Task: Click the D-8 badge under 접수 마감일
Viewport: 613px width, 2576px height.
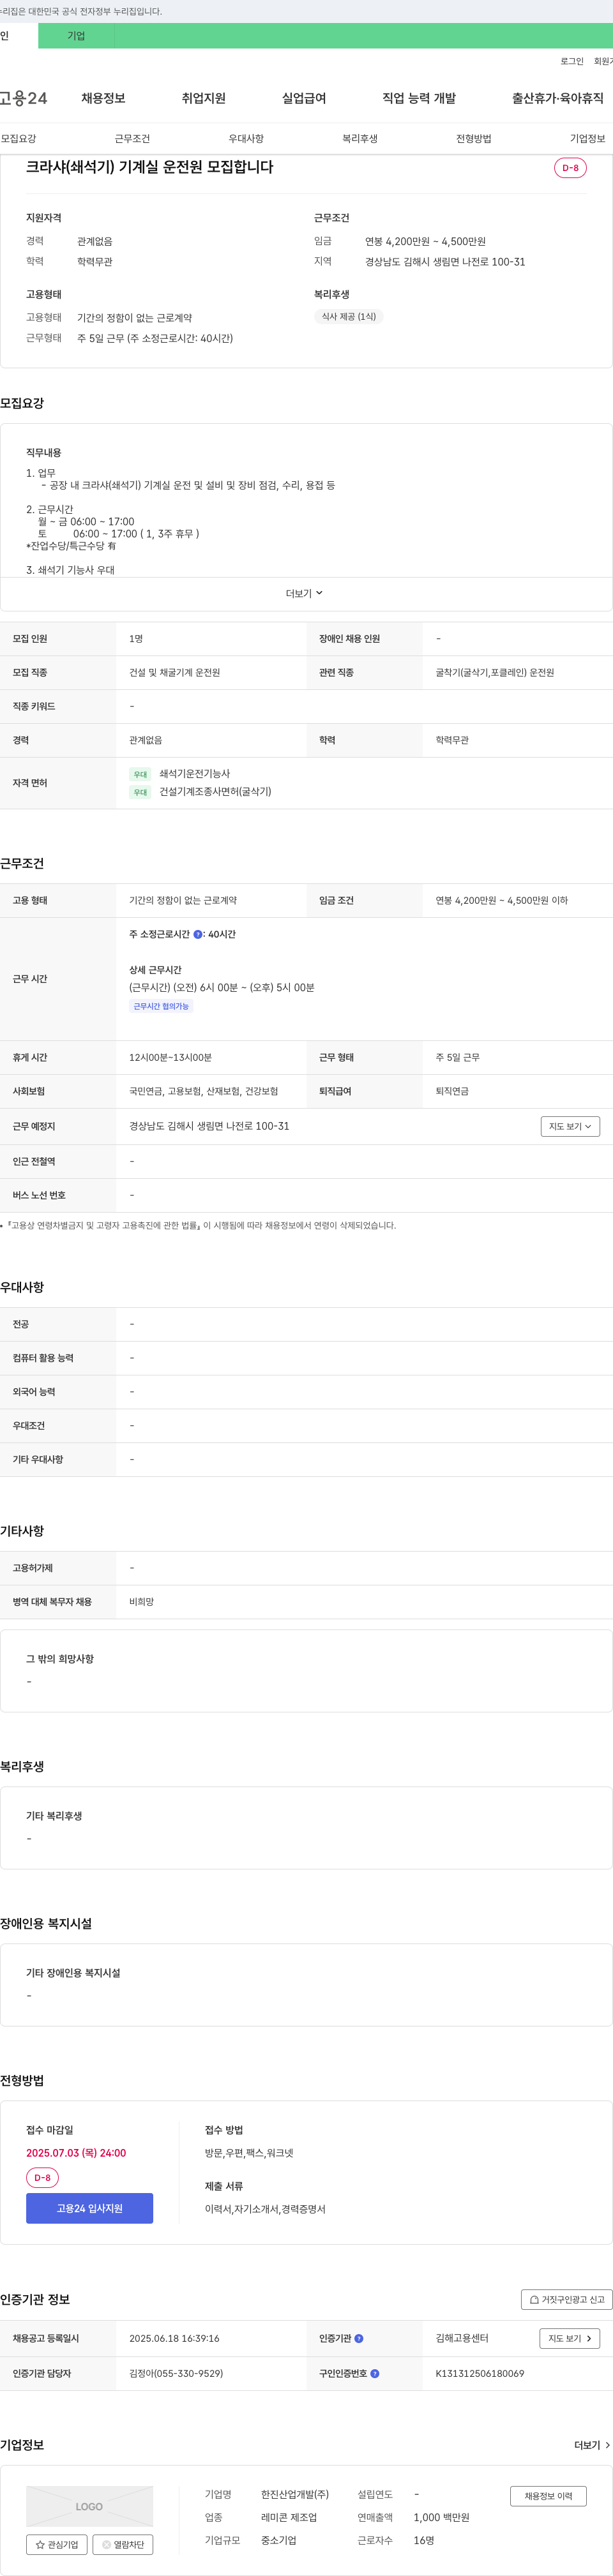Action: coord(42,2178)
